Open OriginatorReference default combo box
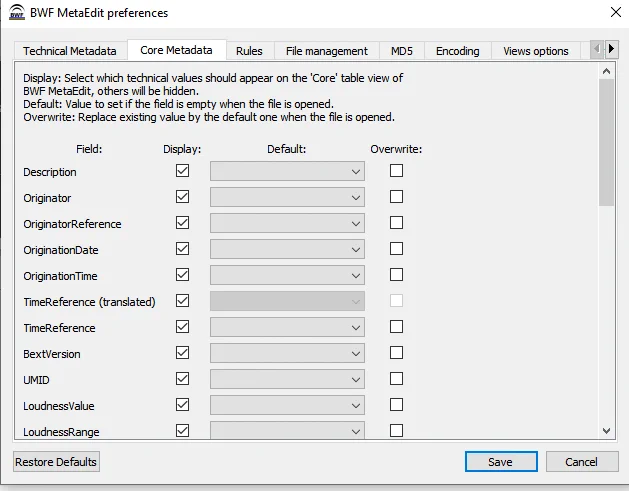The width and height of the screenshot is (629, 491). pyautogui.click(x=287, y=223)
